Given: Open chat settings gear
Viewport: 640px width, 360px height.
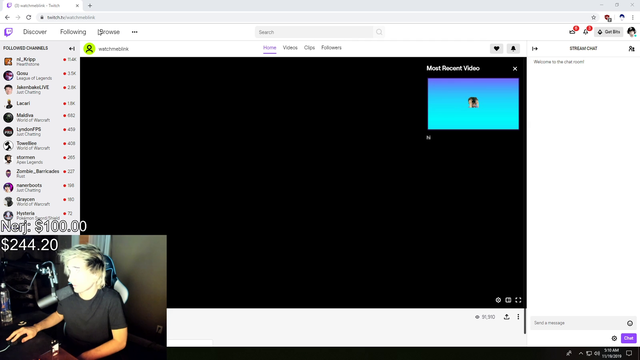Looking at the screenshot, I should point(614,338).
